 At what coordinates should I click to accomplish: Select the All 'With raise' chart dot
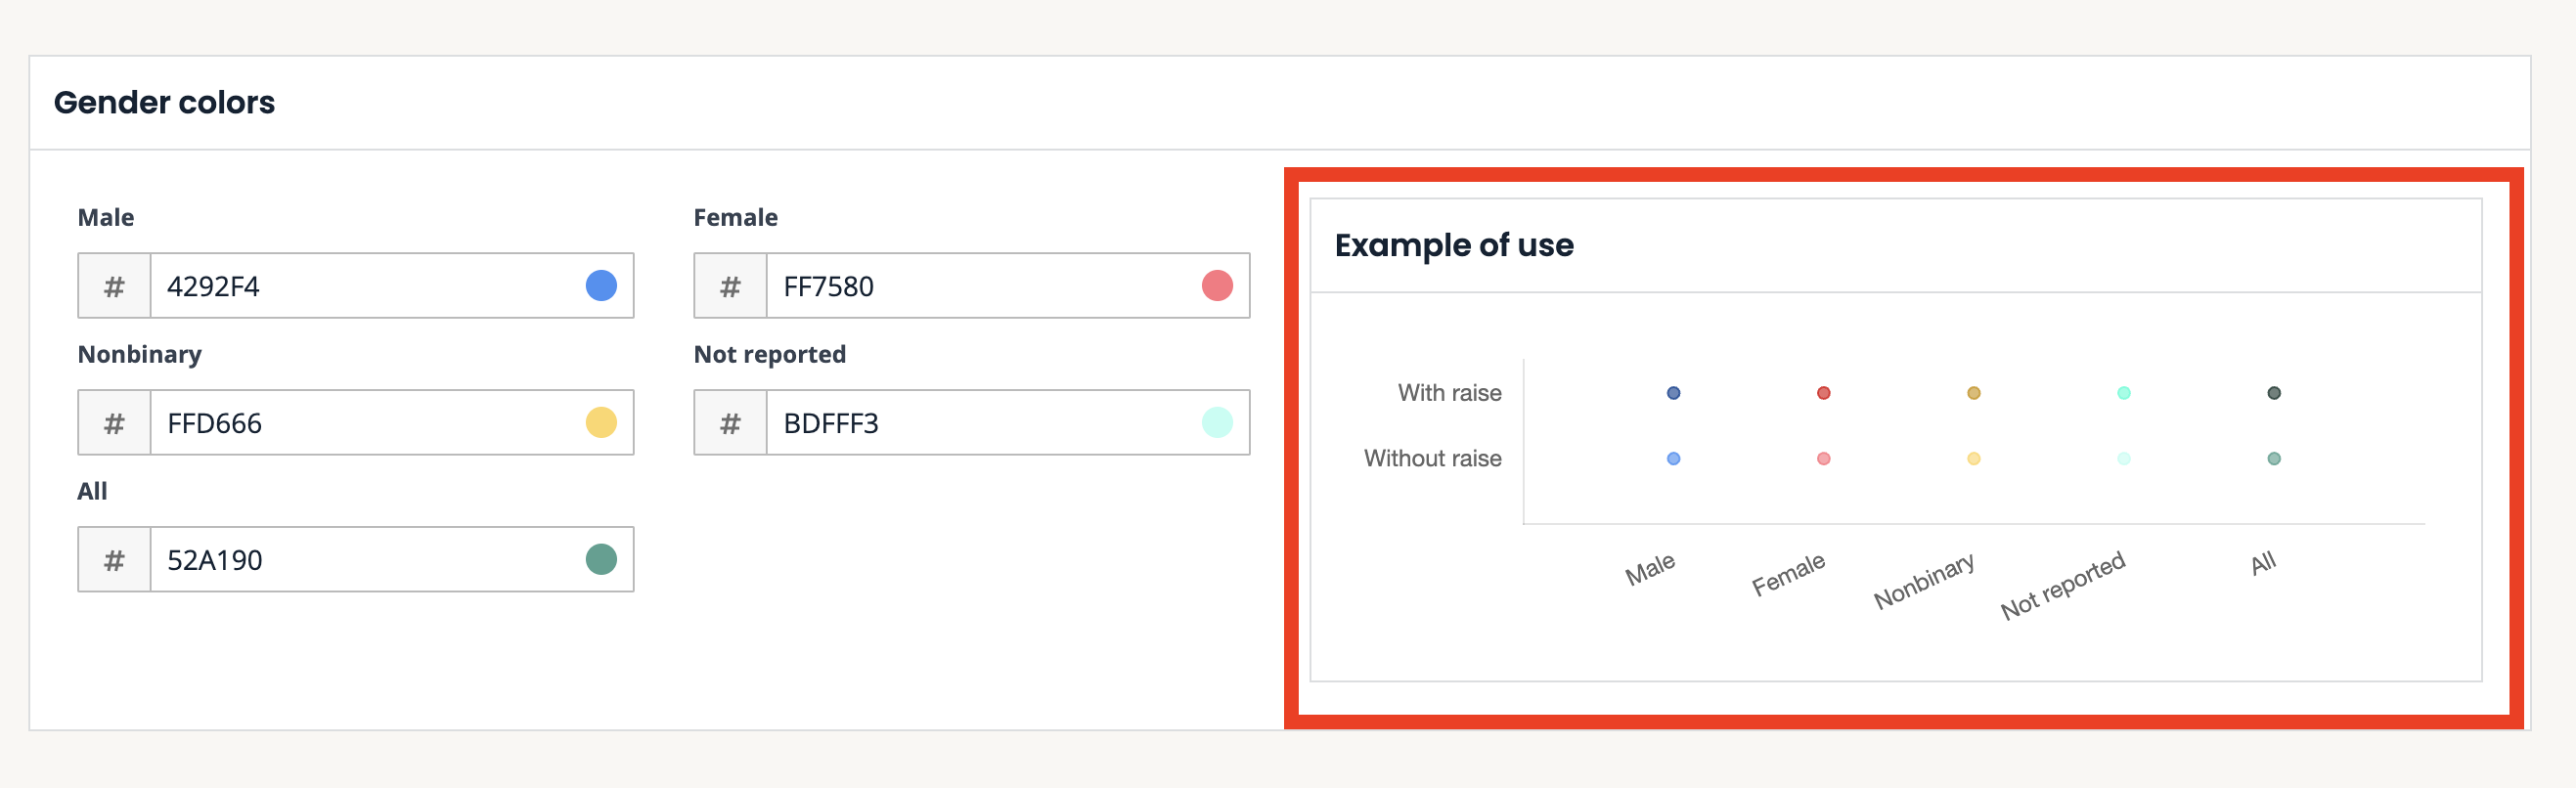coord(2273,393)
